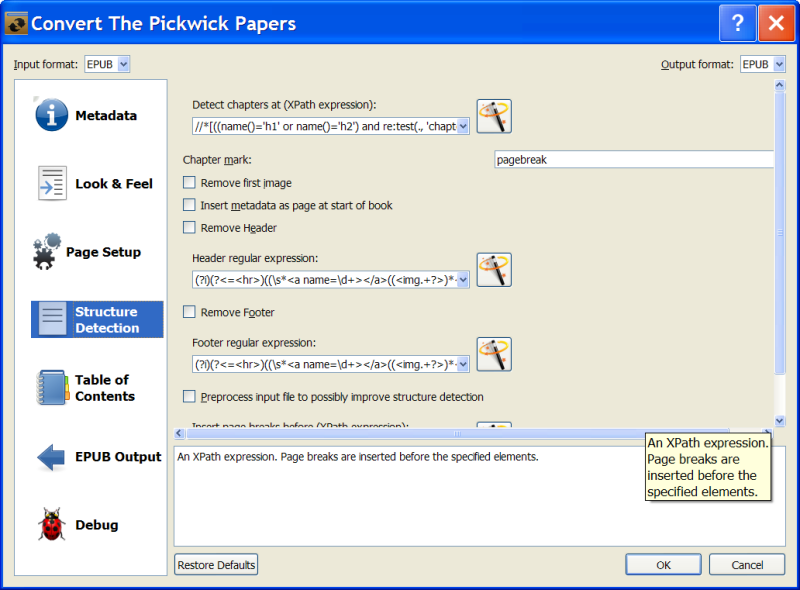The image size is (800, 590).
Task: Click the "Detect chapters at (XPath expression):" label
Action: pos(284,105)
